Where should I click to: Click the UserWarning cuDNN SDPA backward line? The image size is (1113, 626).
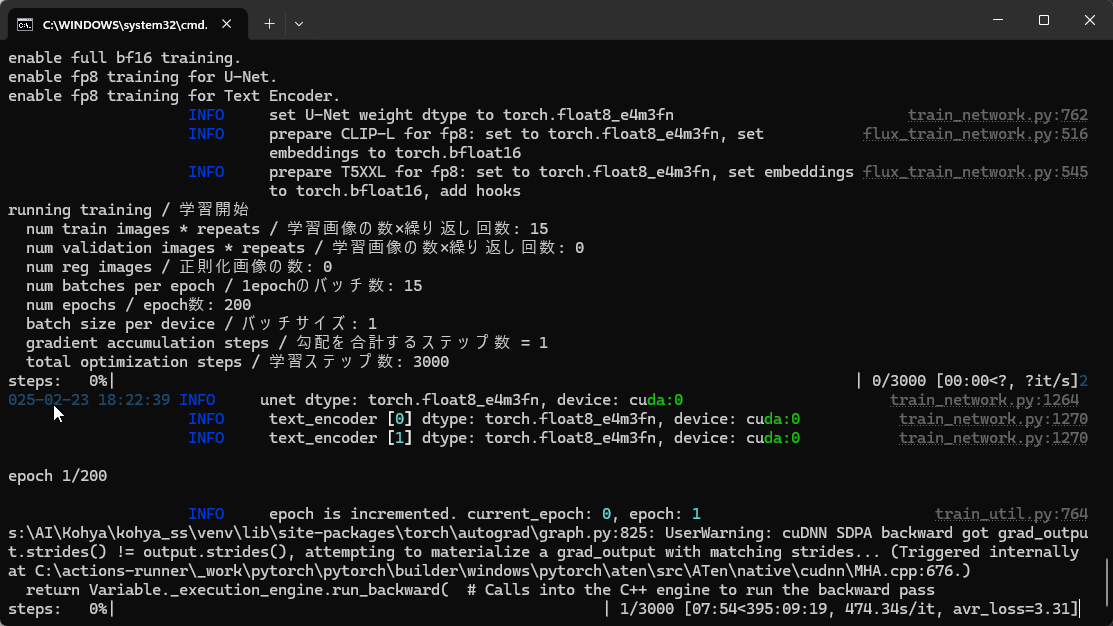coord(548,533)
